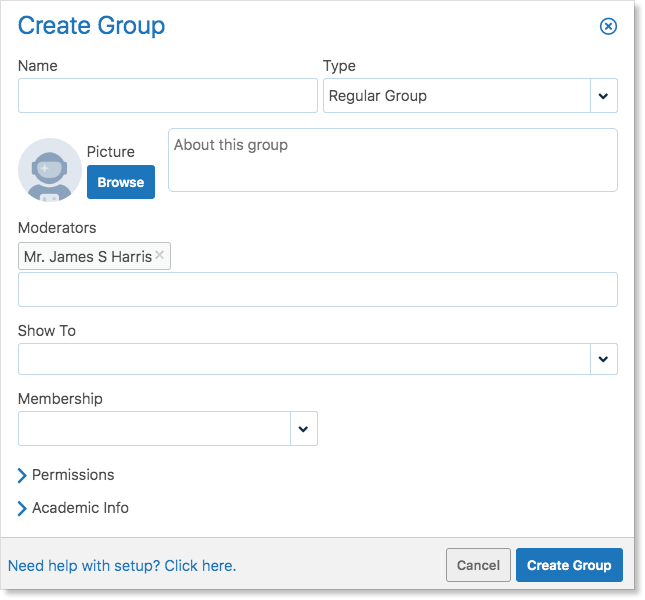Click inside the Membership field
Viewport: 645px width, 600px height.
154,429
